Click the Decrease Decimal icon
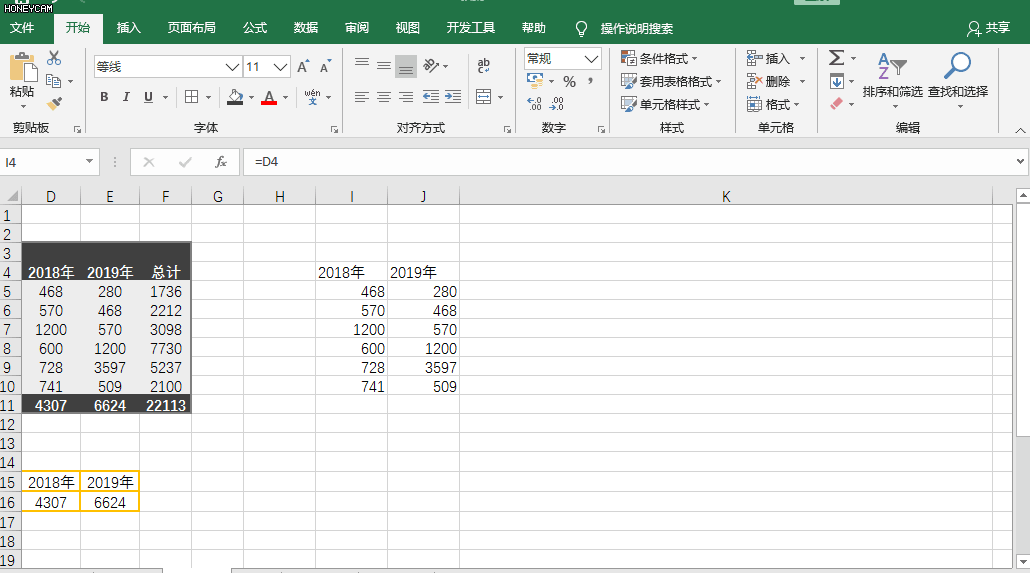 (557, 104)
